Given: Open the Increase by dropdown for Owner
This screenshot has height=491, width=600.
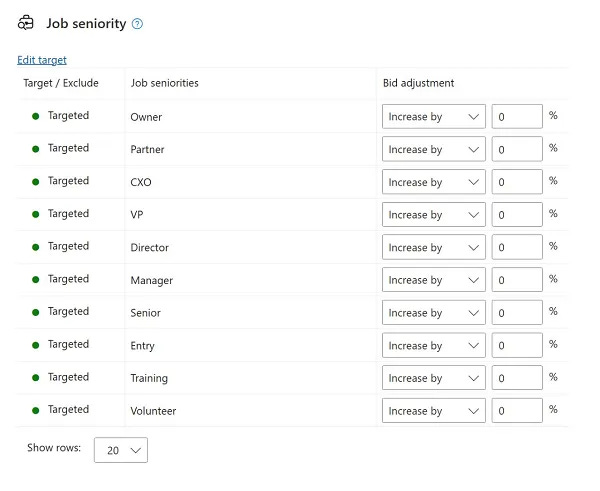Looking at the screenshot, I should [x=434, y=116].
